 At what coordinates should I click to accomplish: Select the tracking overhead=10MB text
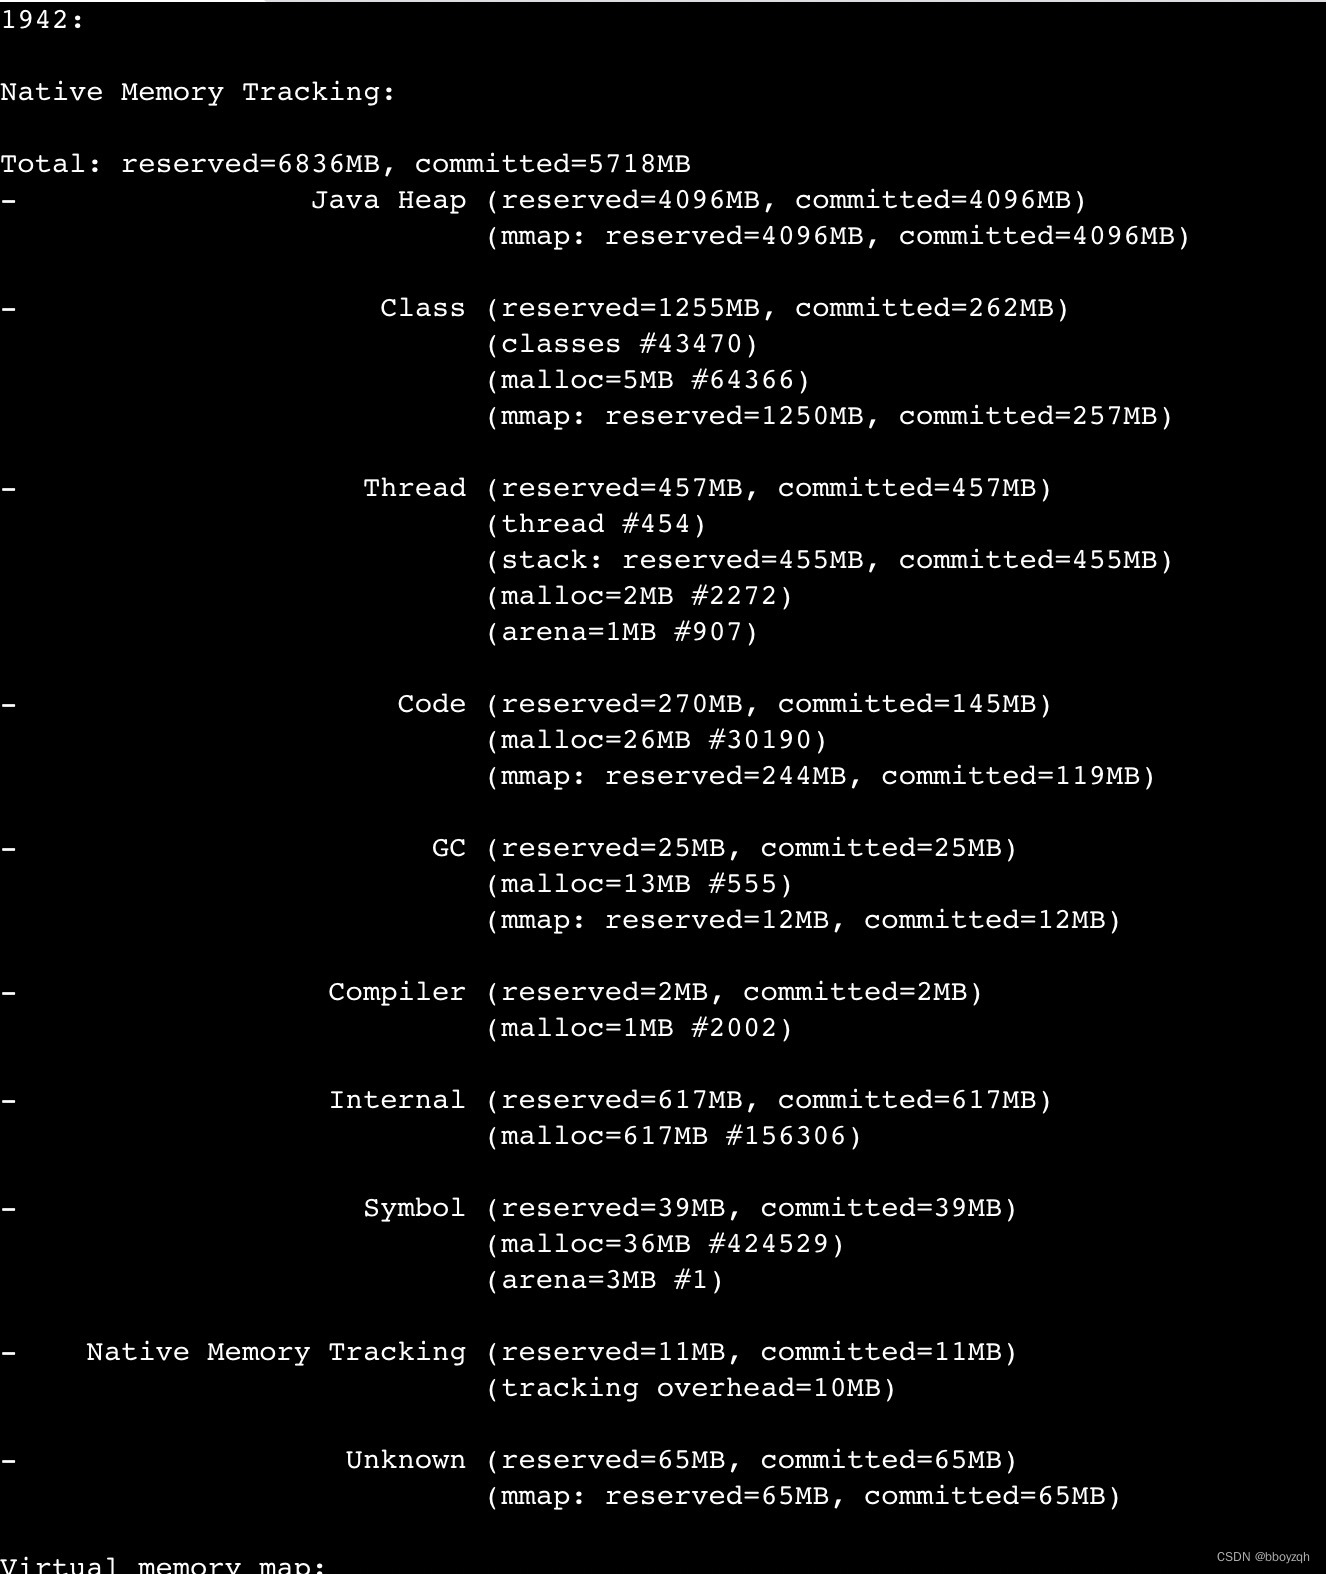pos(691,1388)
